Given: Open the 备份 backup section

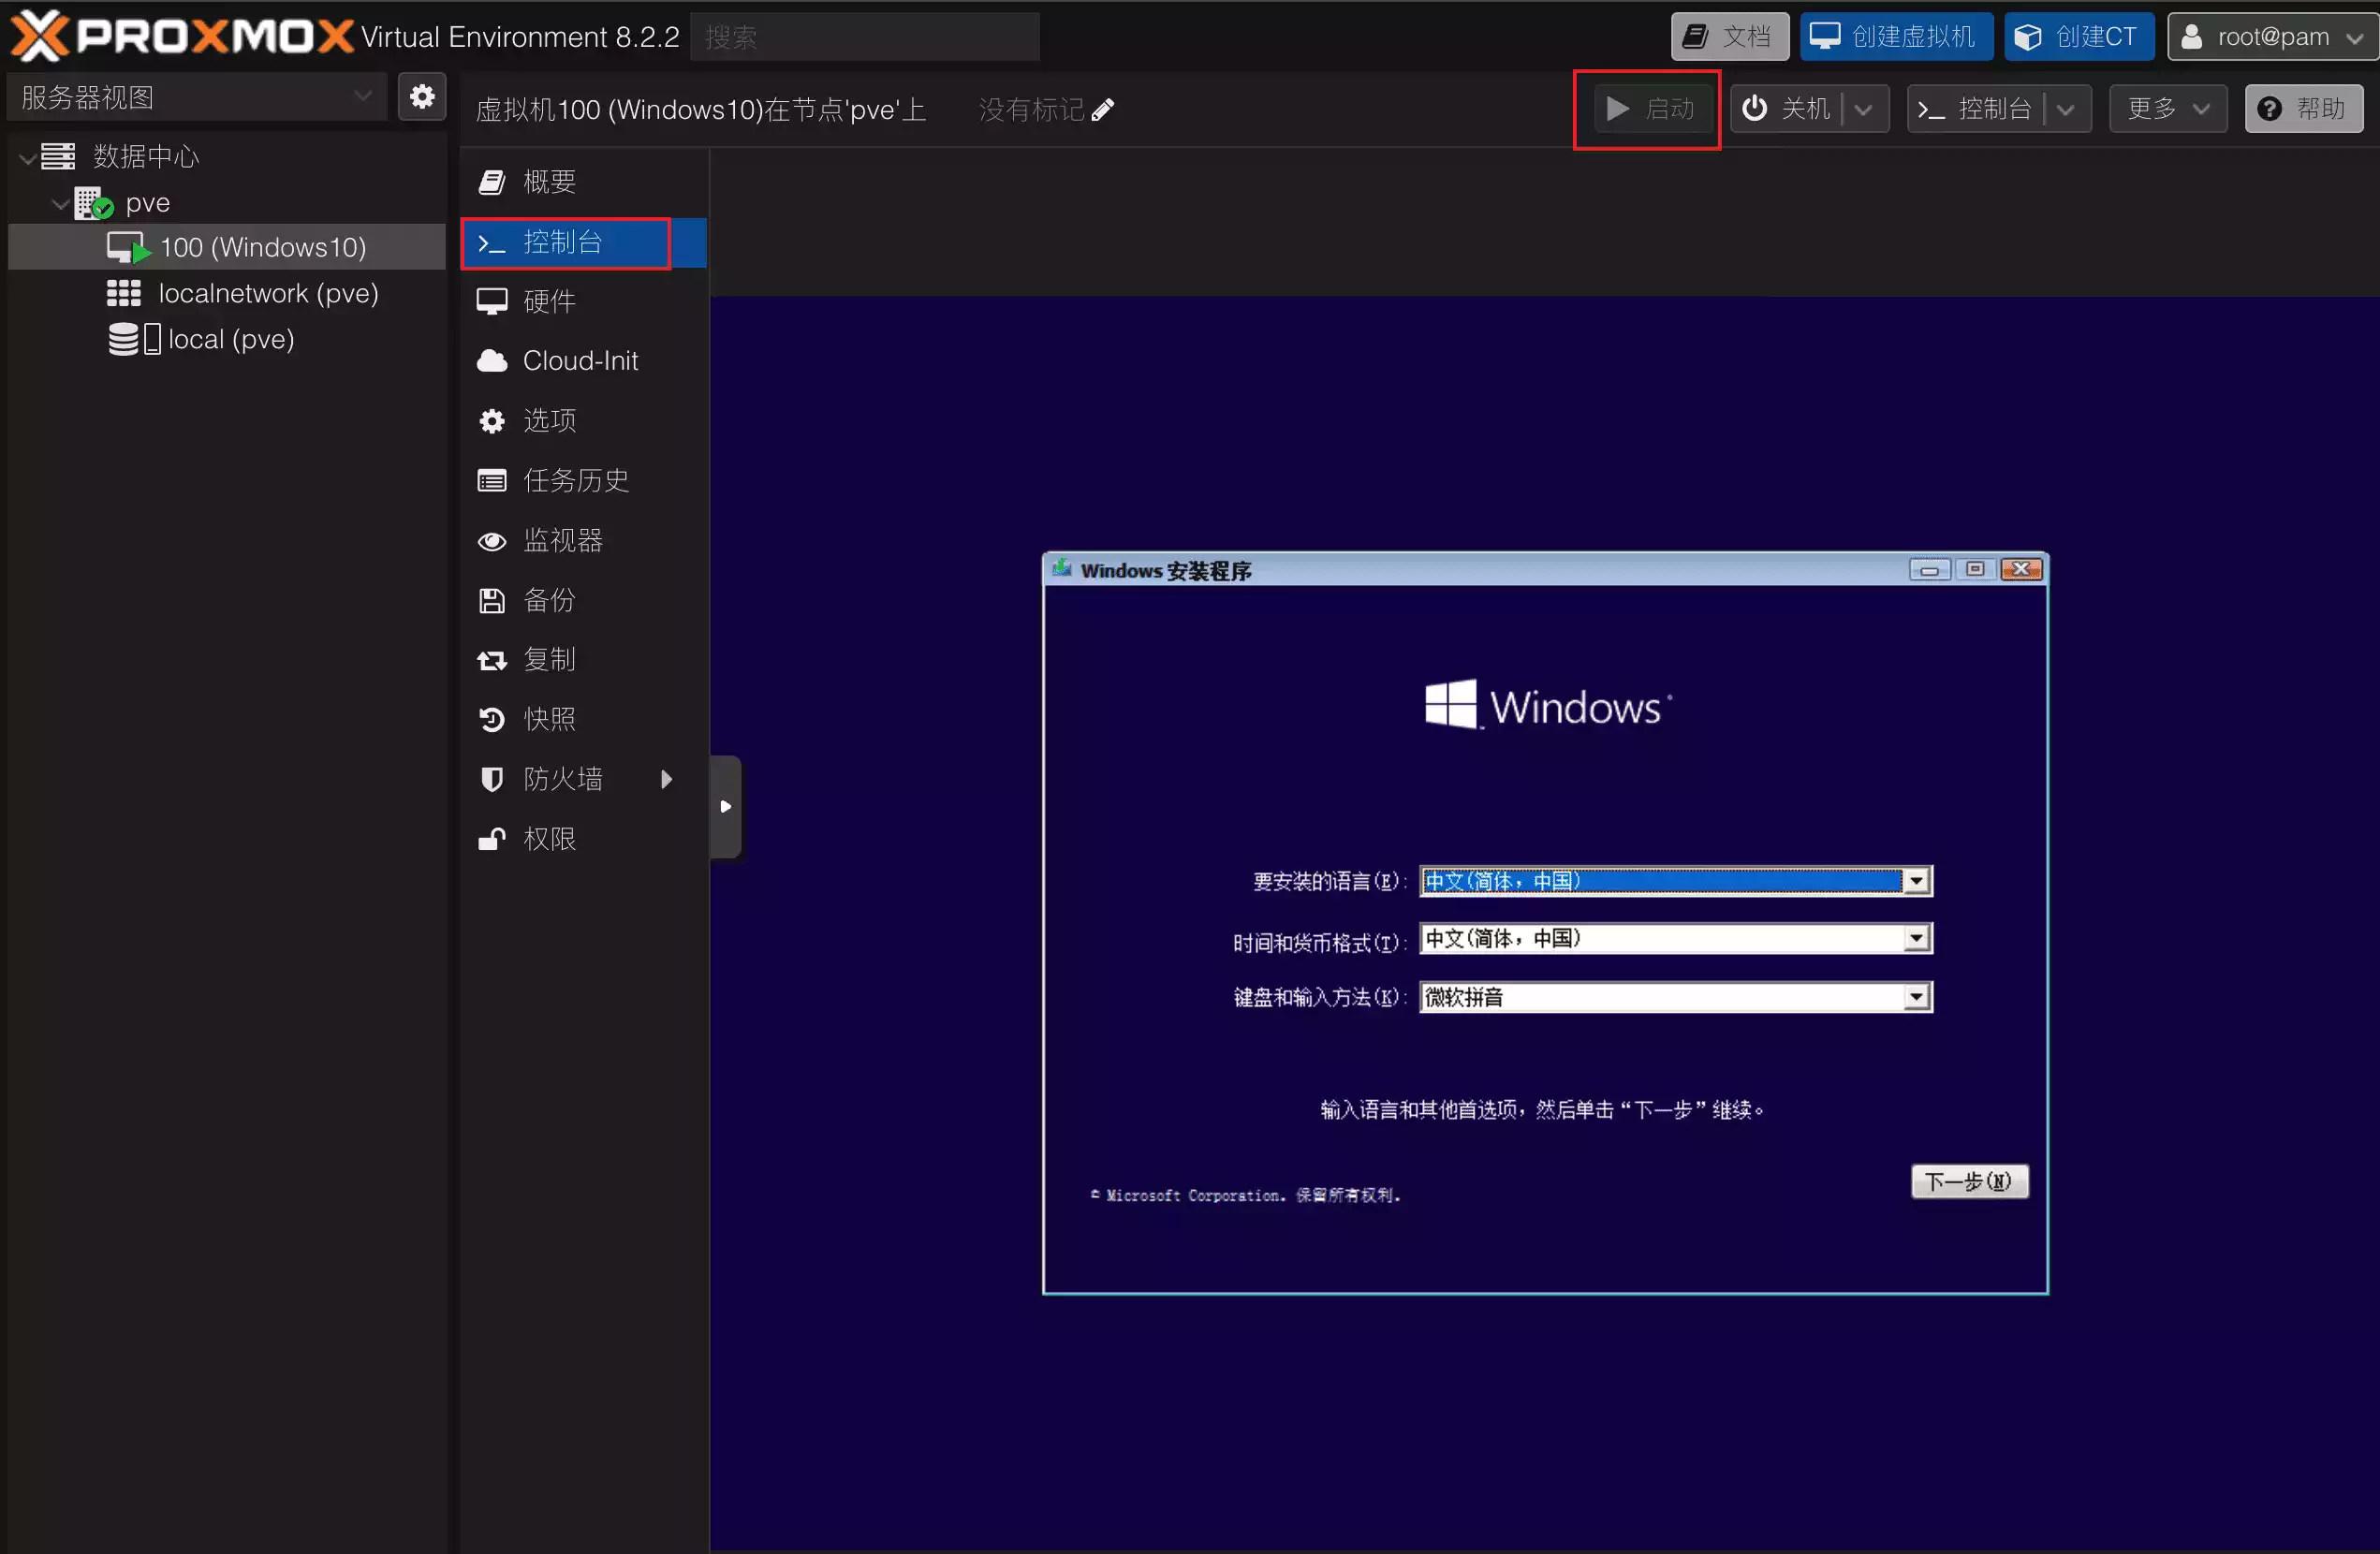Looking at the screenshot, I should pyautogui.click(x=549, y=600).
